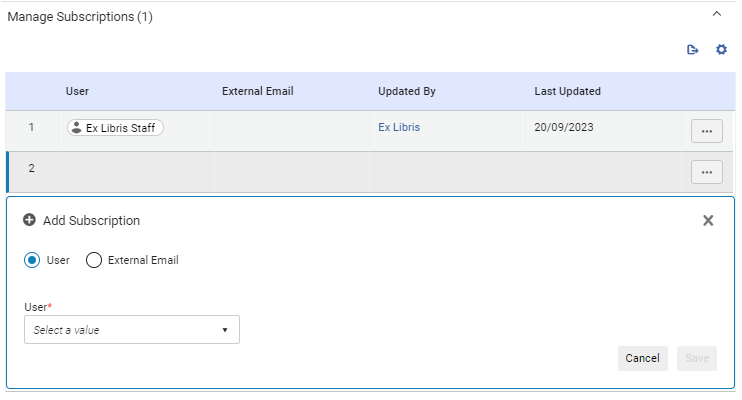Image resolution: width=742 pixels, height=400 pixels.
Task: Click the Save button
Action: pyautogui.click(x=696, y=358)
